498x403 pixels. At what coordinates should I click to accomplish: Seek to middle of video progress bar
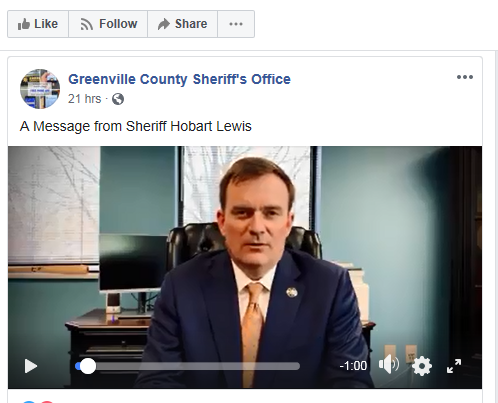pos(187,366)
